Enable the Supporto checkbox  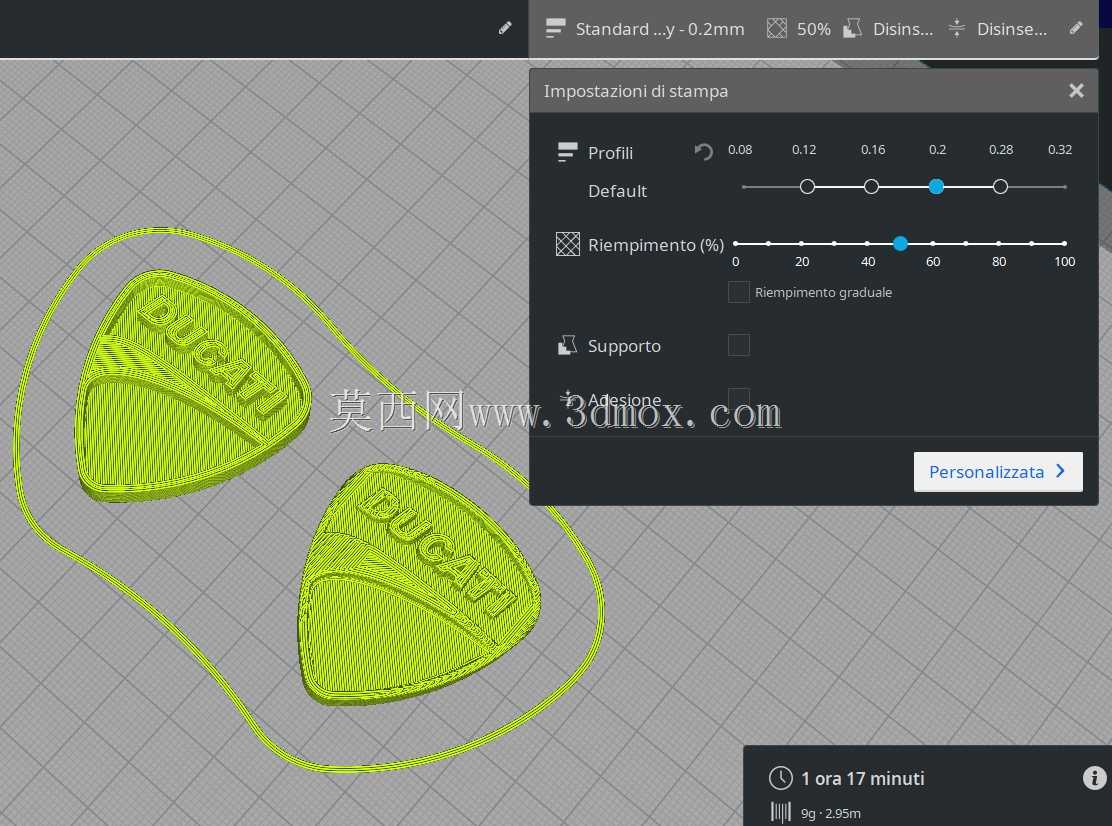coord(739,345)
